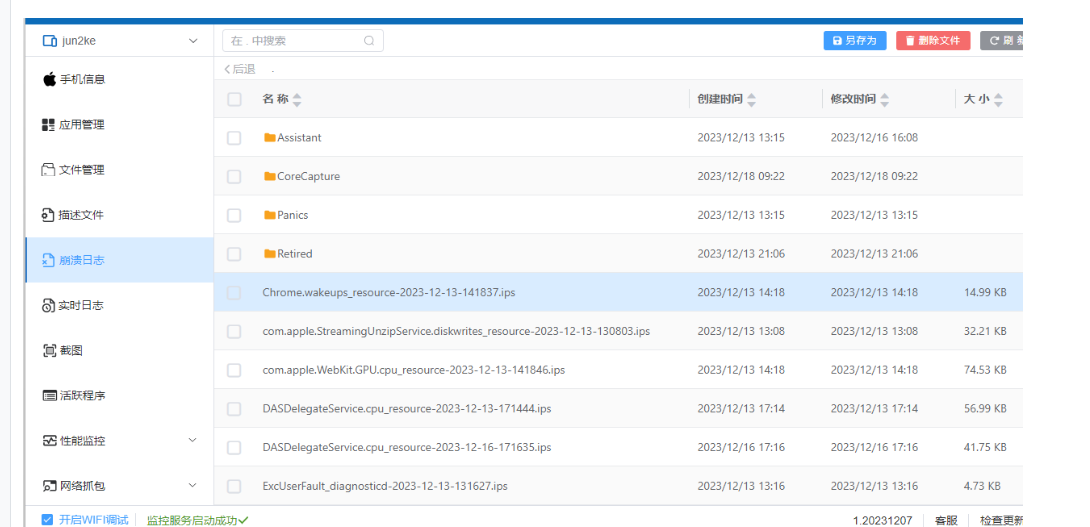Open the Panics folder name

click(293, 216)
